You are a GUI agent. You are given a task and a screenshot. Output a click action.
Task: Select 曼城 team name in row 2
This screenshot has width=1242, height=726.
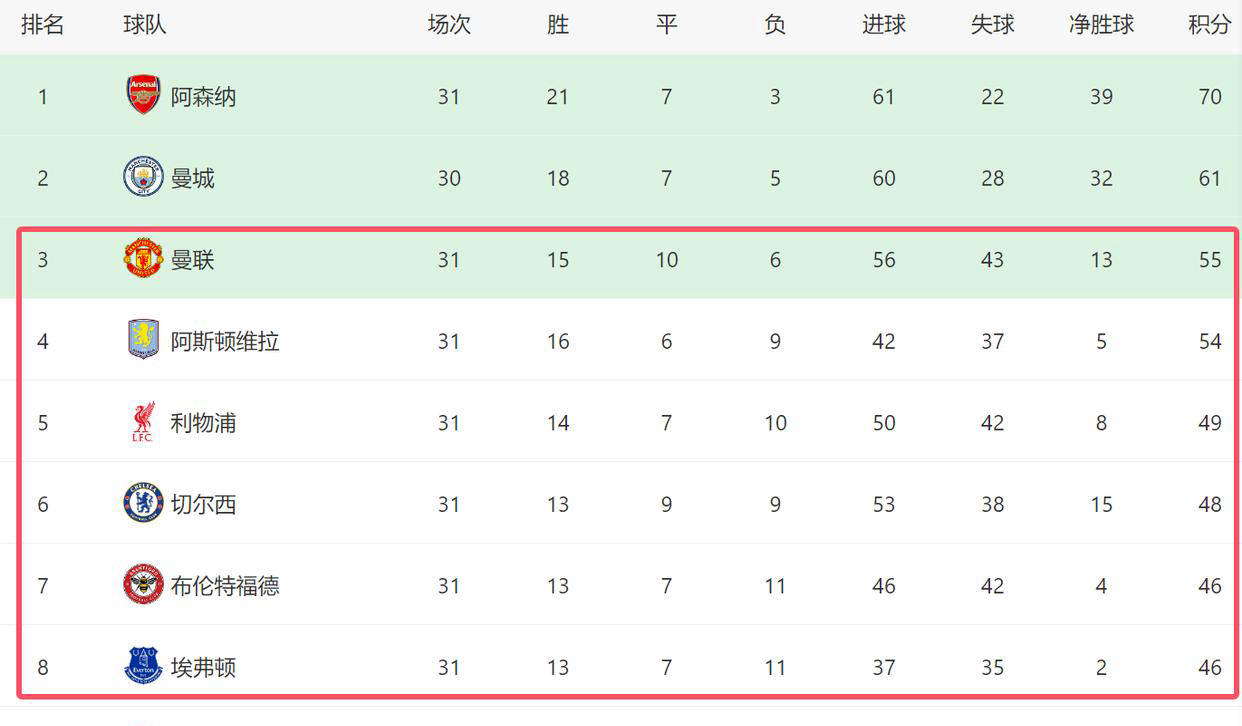tap(193, 179)
